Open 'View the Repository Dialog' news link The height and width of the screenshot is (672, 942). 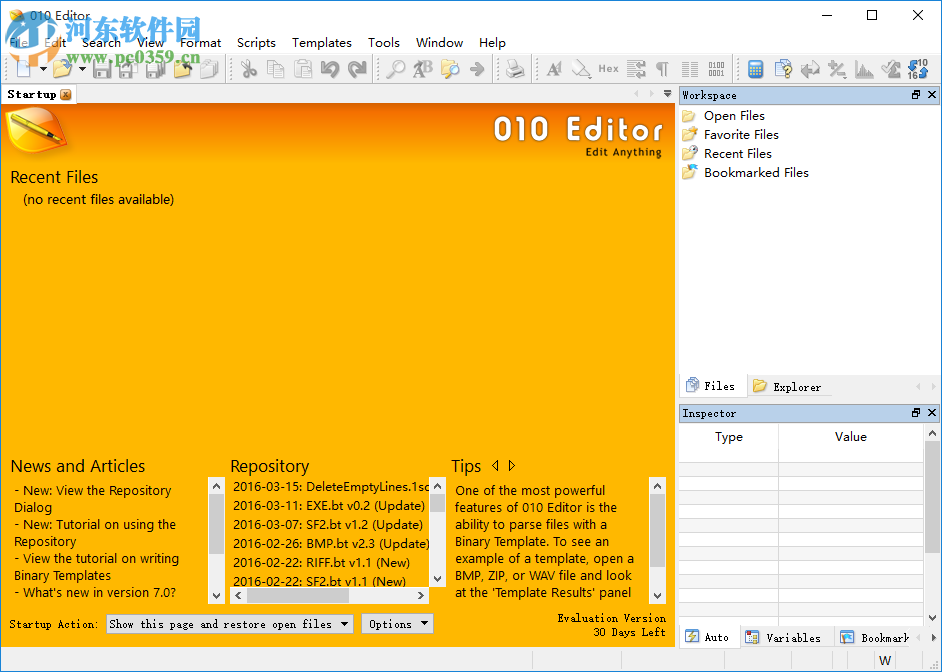point(93,499)
